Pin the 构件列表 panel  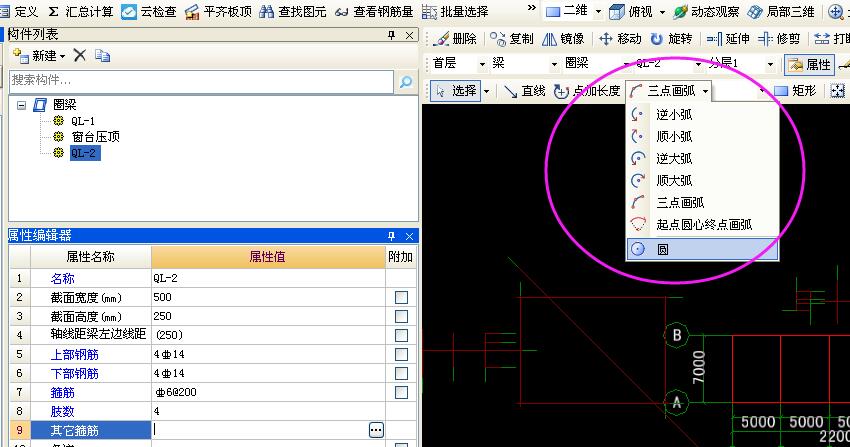(x=391, y=35)
